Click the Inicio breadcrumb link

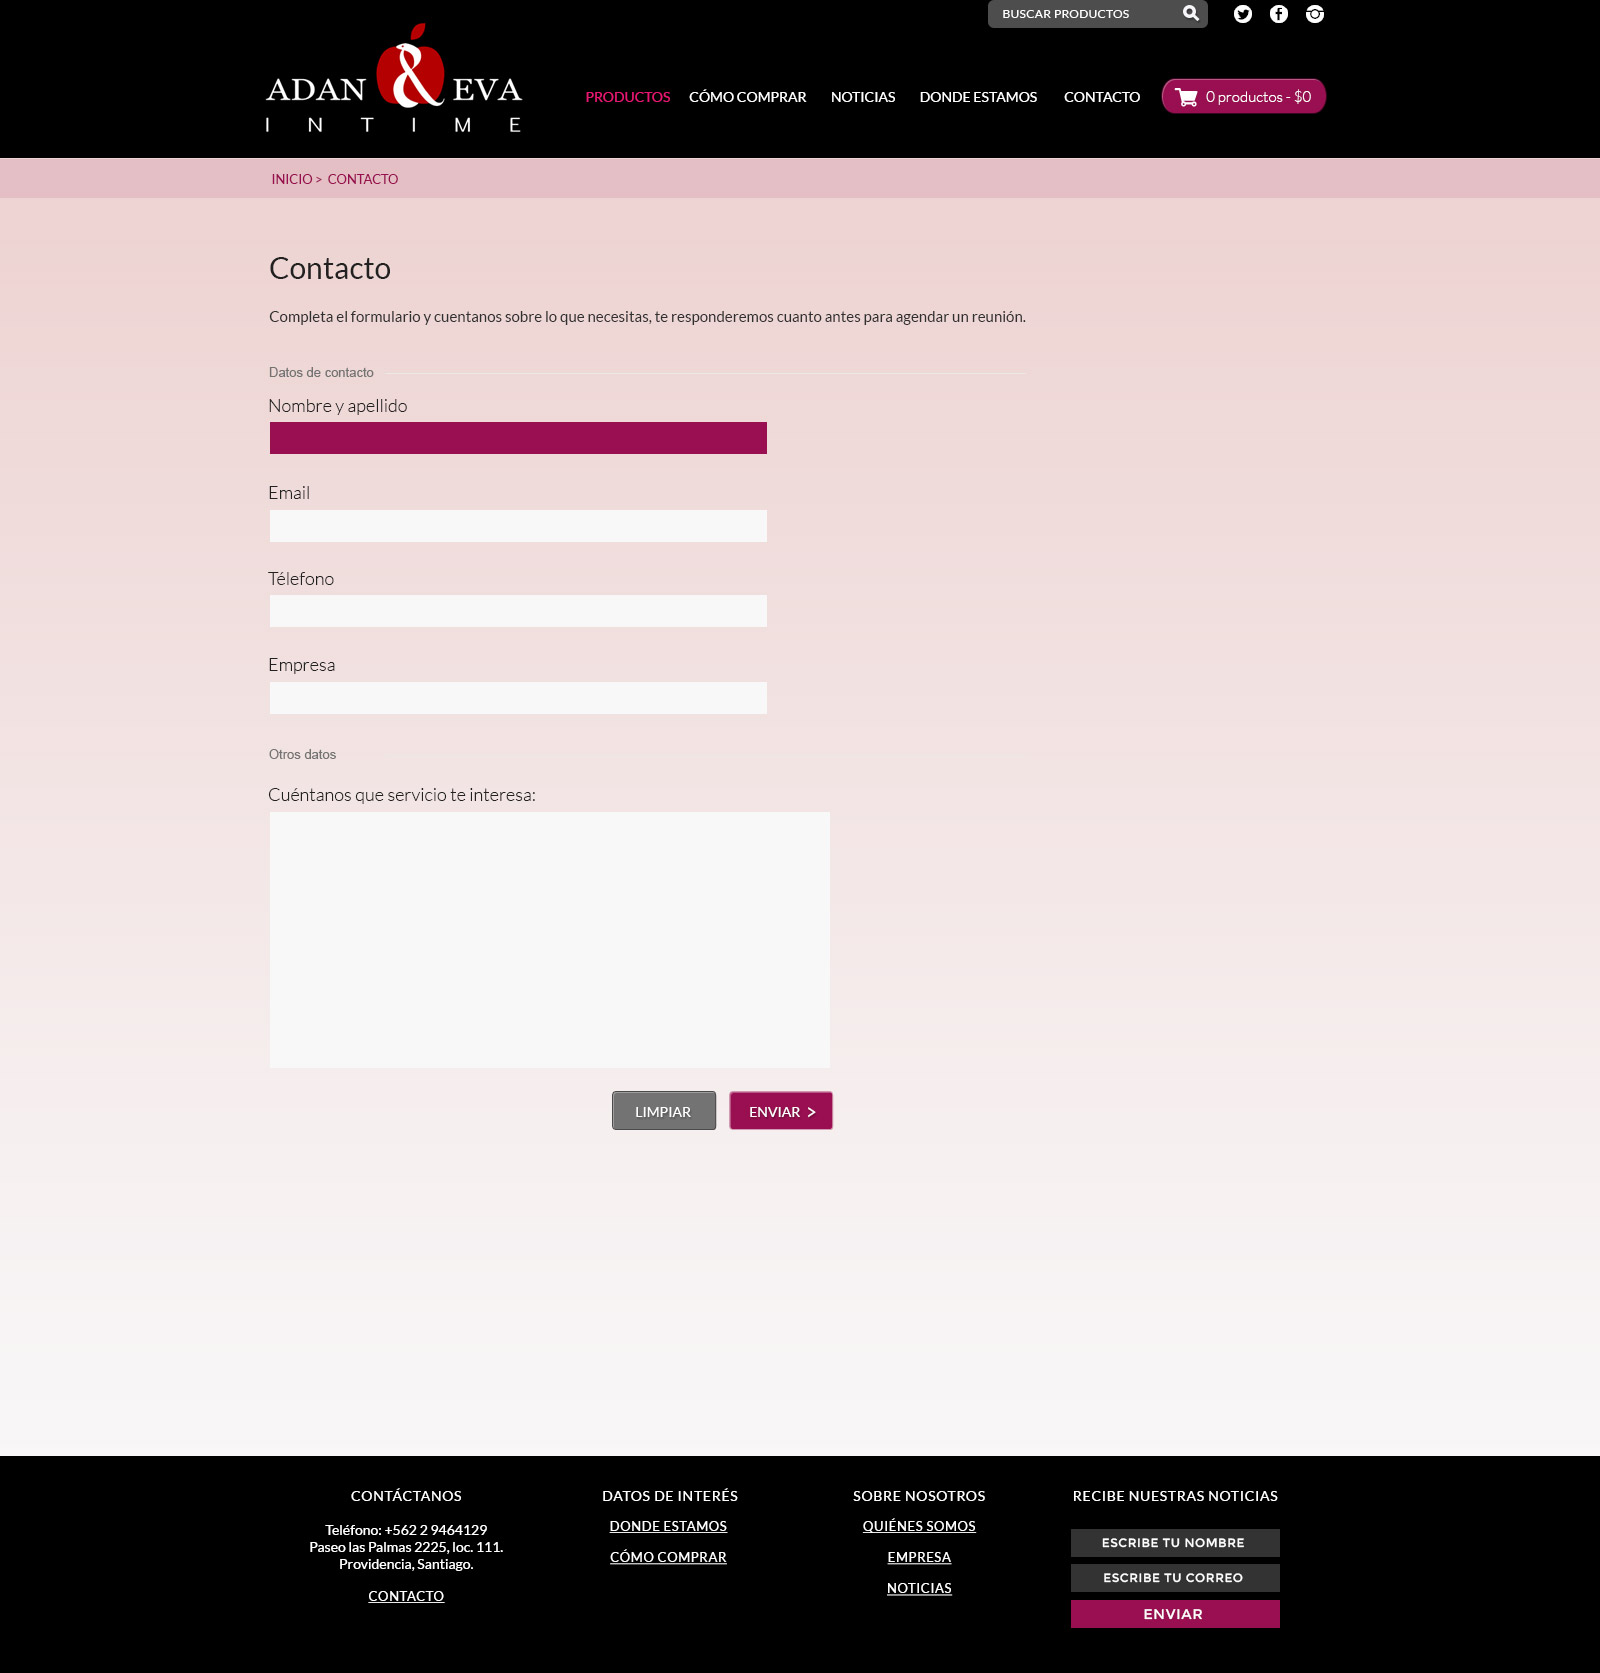tap(291, 179)
